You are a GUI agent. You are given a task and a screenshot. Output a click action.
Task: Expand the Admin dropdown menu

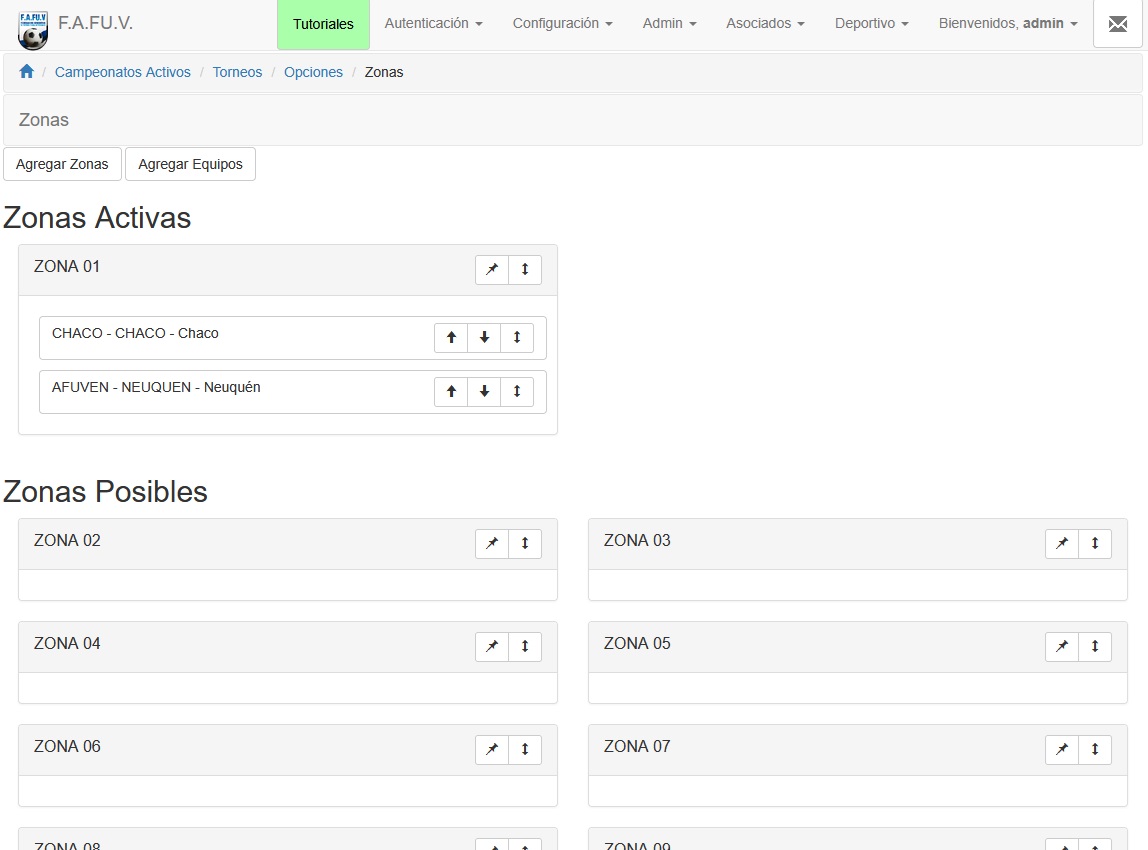pos(668,23)
